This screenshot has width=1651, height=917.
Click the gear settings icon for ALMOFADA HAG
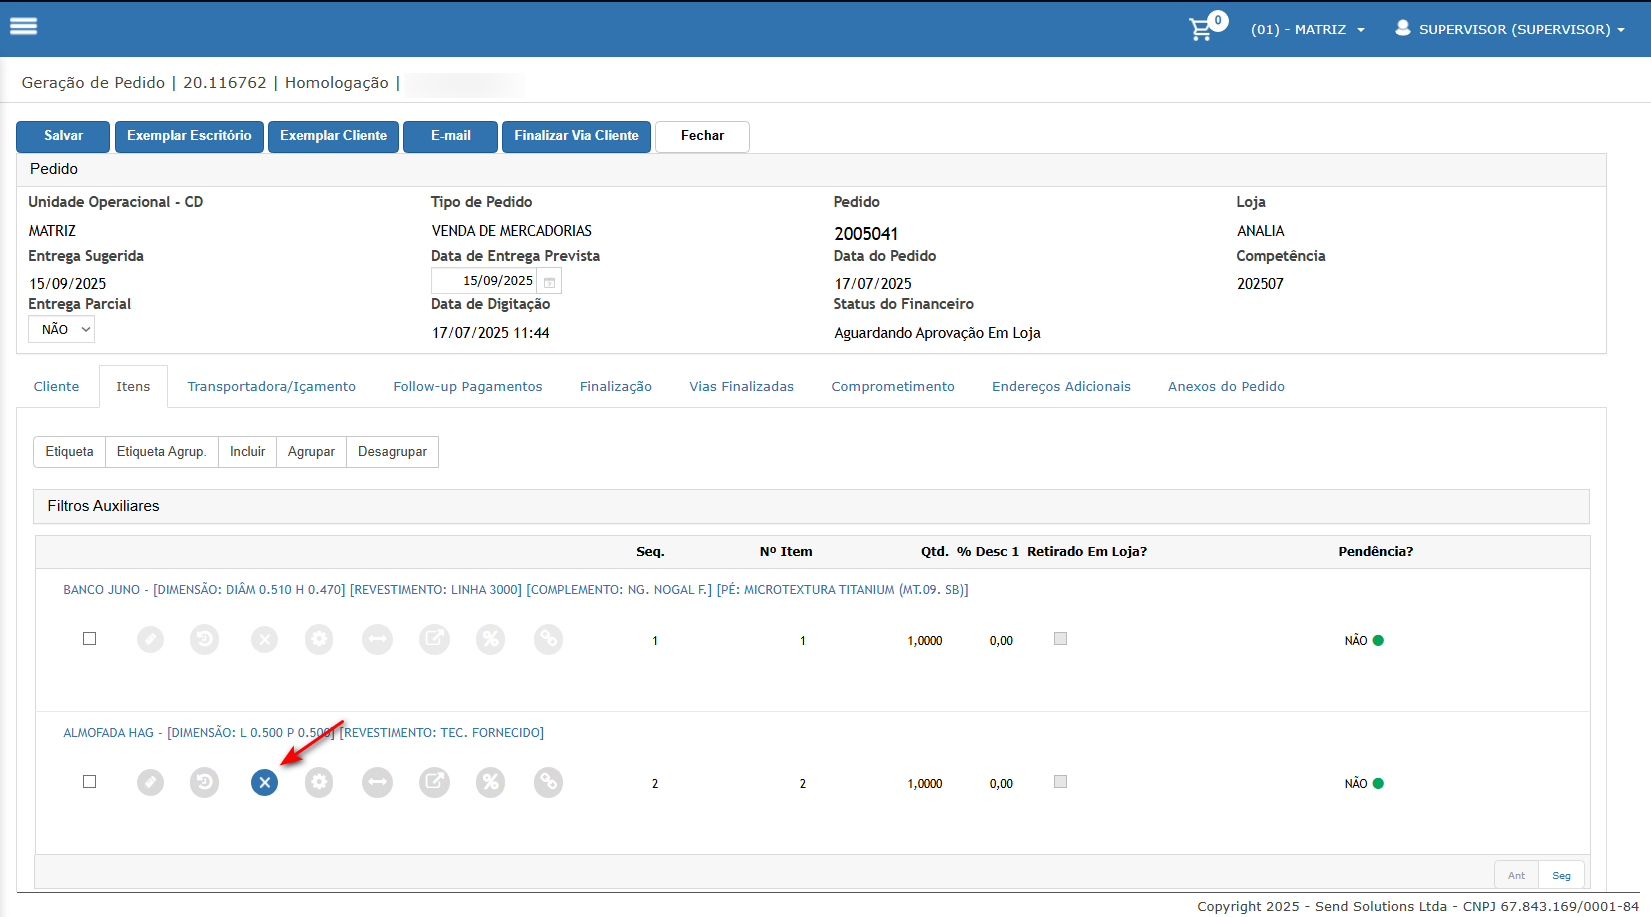319,783
